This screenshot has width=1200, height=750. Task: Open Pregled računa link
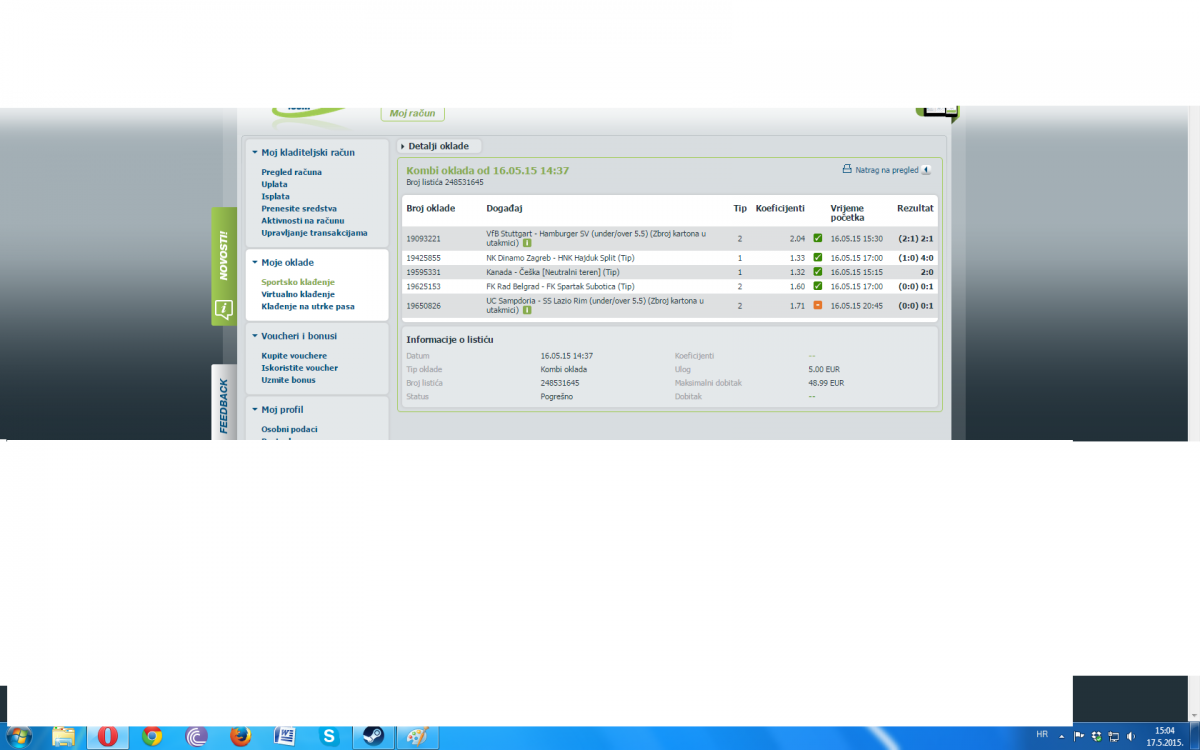(291, 172)
